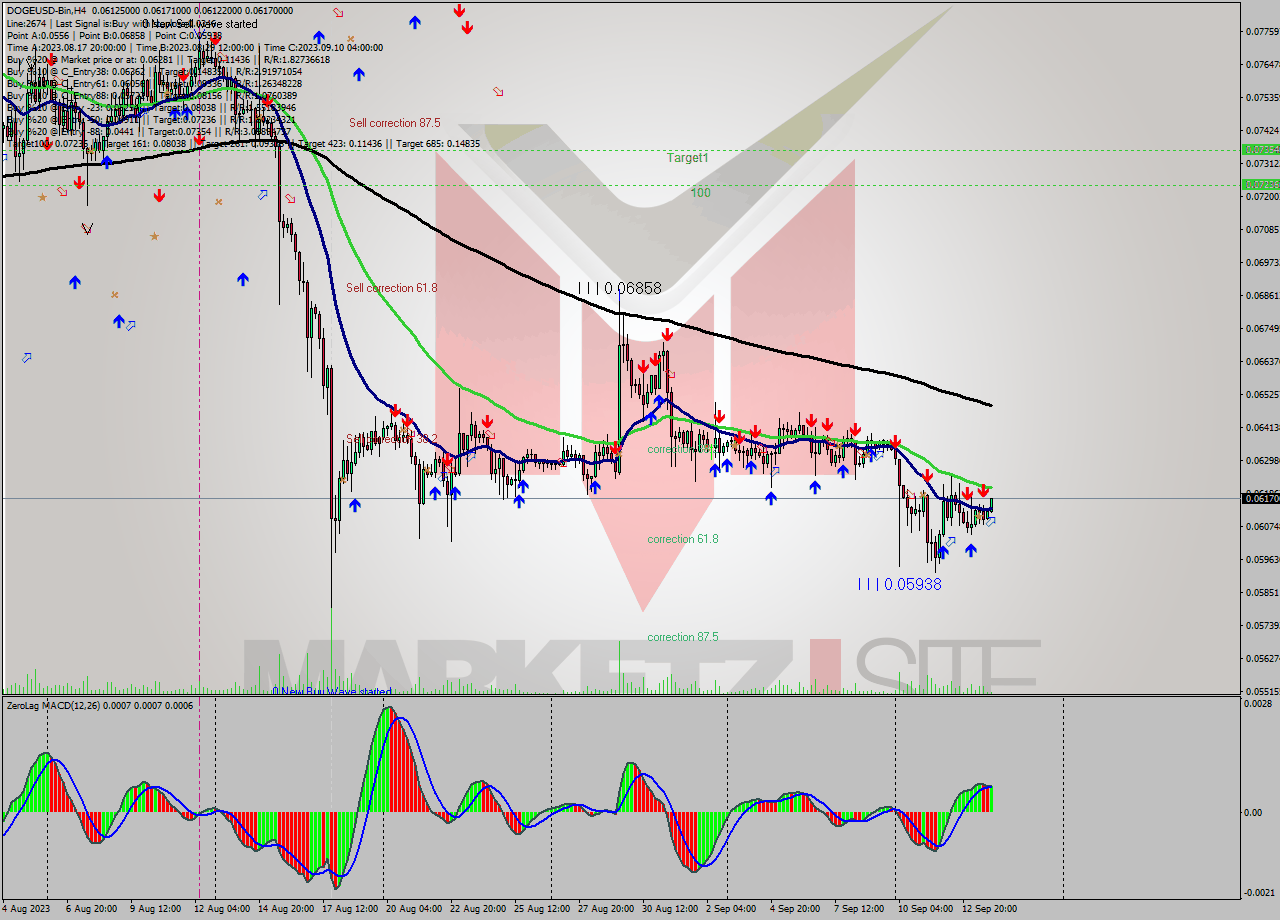Select the '0.06858' swing high label

(x=620, y=288)
